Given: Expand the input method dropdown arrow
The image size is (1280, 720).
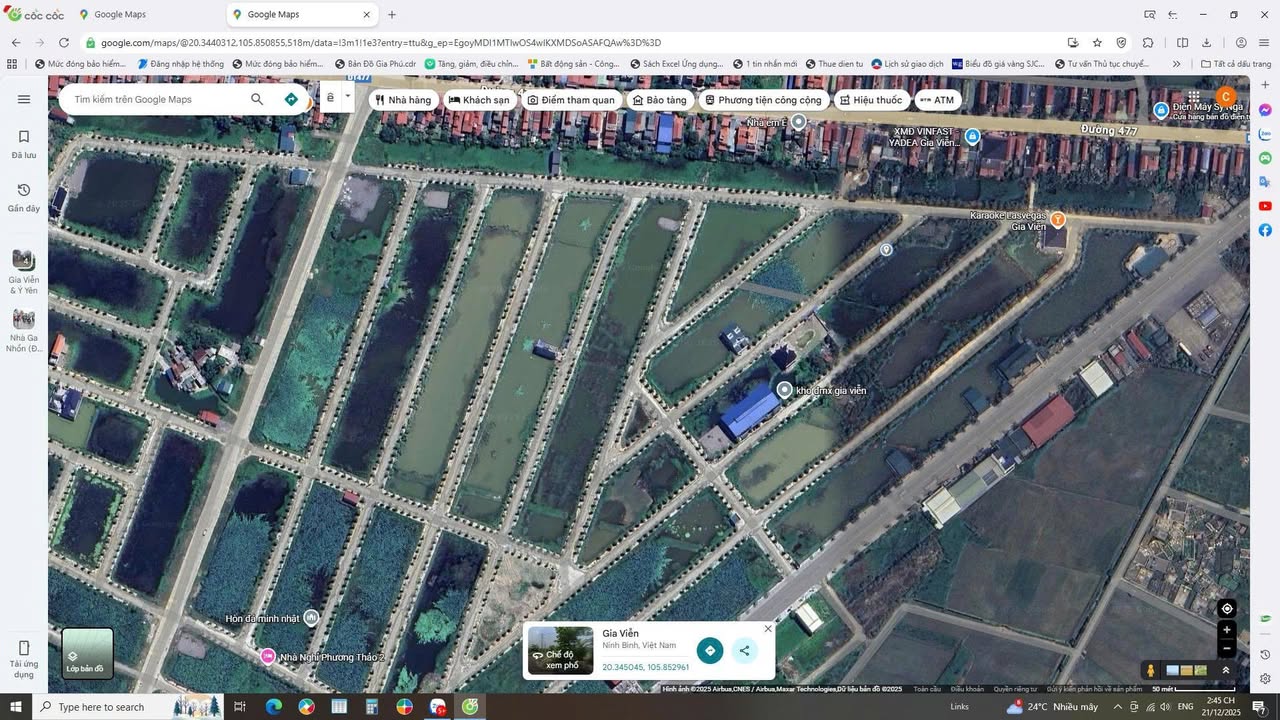Looking at the screenshot, I should [x=348, y=97].
